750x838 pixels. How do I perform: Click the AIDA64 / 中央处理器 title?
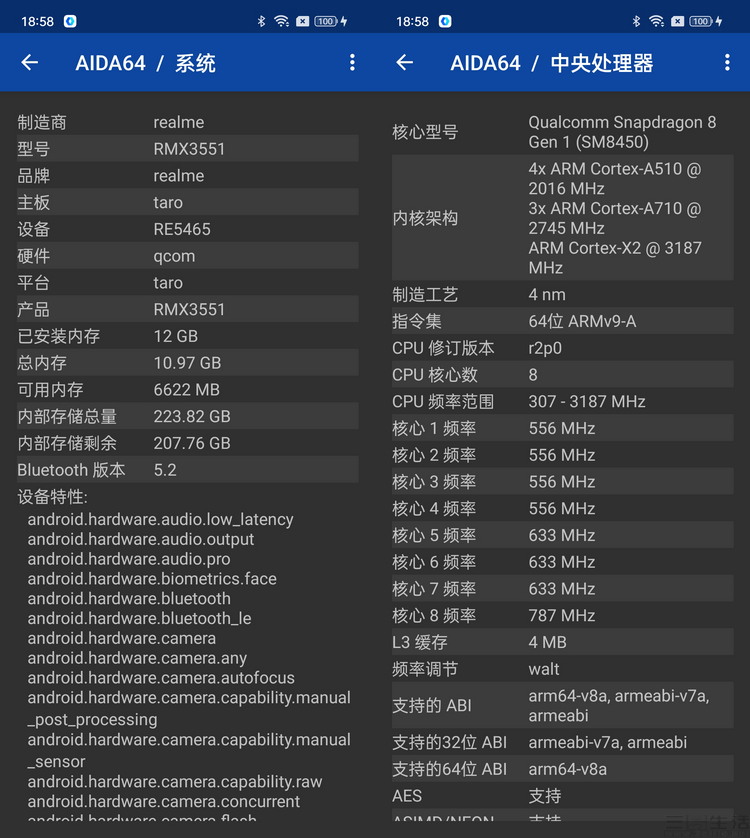[551, 63]
